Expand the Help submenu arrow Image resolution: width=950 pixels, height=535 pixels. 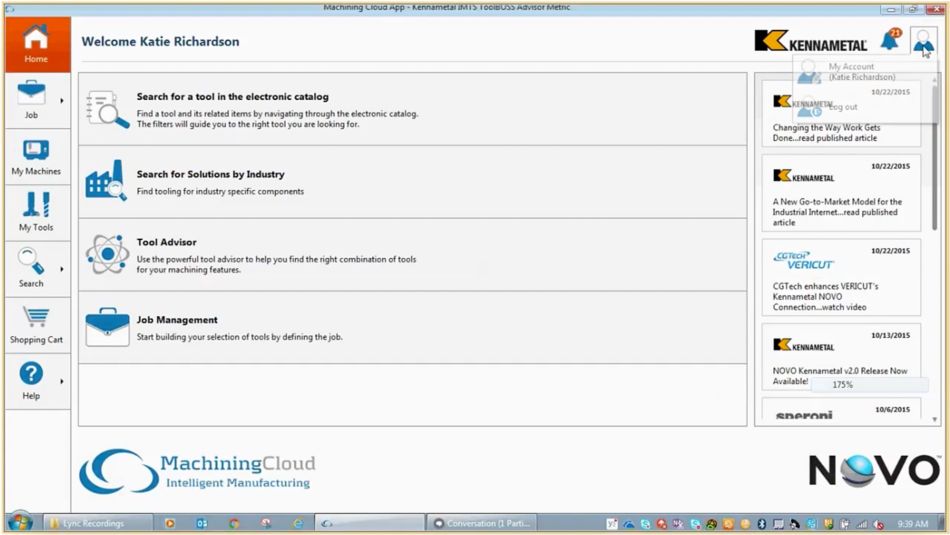click(x=62, y=381)
